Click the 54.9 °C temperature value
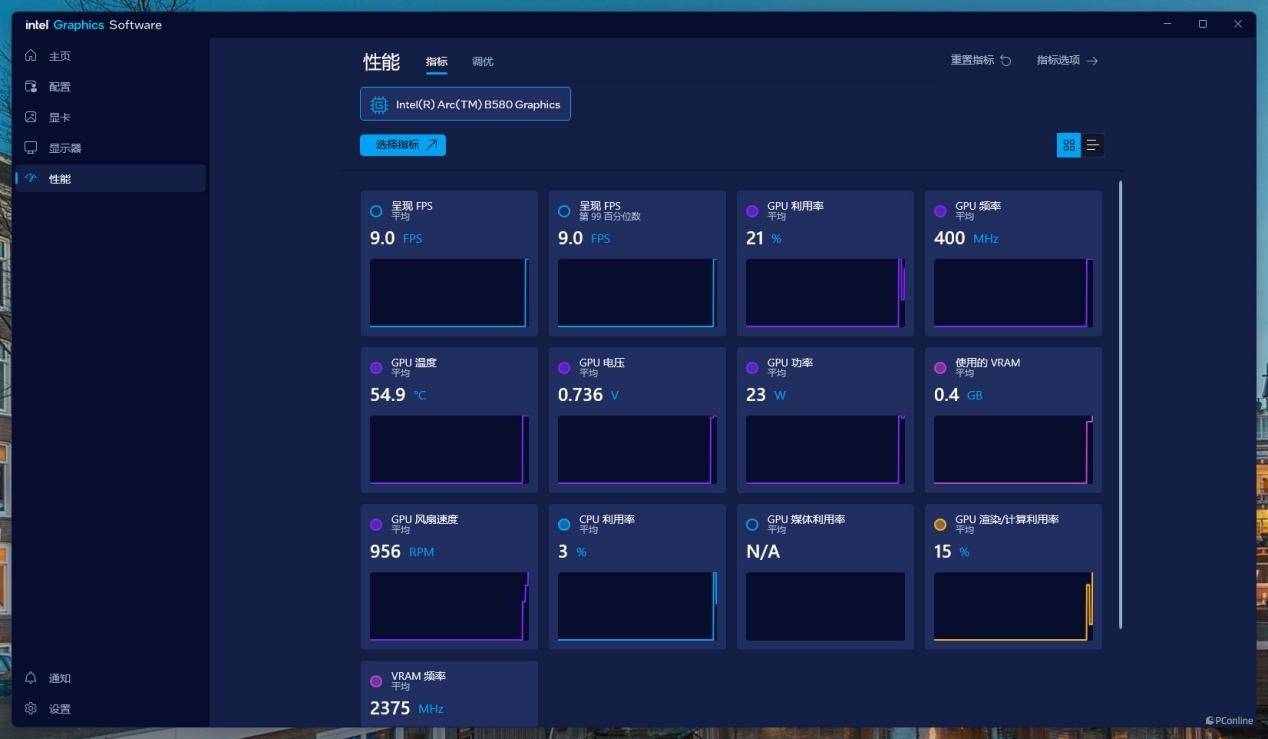The width and height of the screenshot is (1268, 739). (398, 395)
